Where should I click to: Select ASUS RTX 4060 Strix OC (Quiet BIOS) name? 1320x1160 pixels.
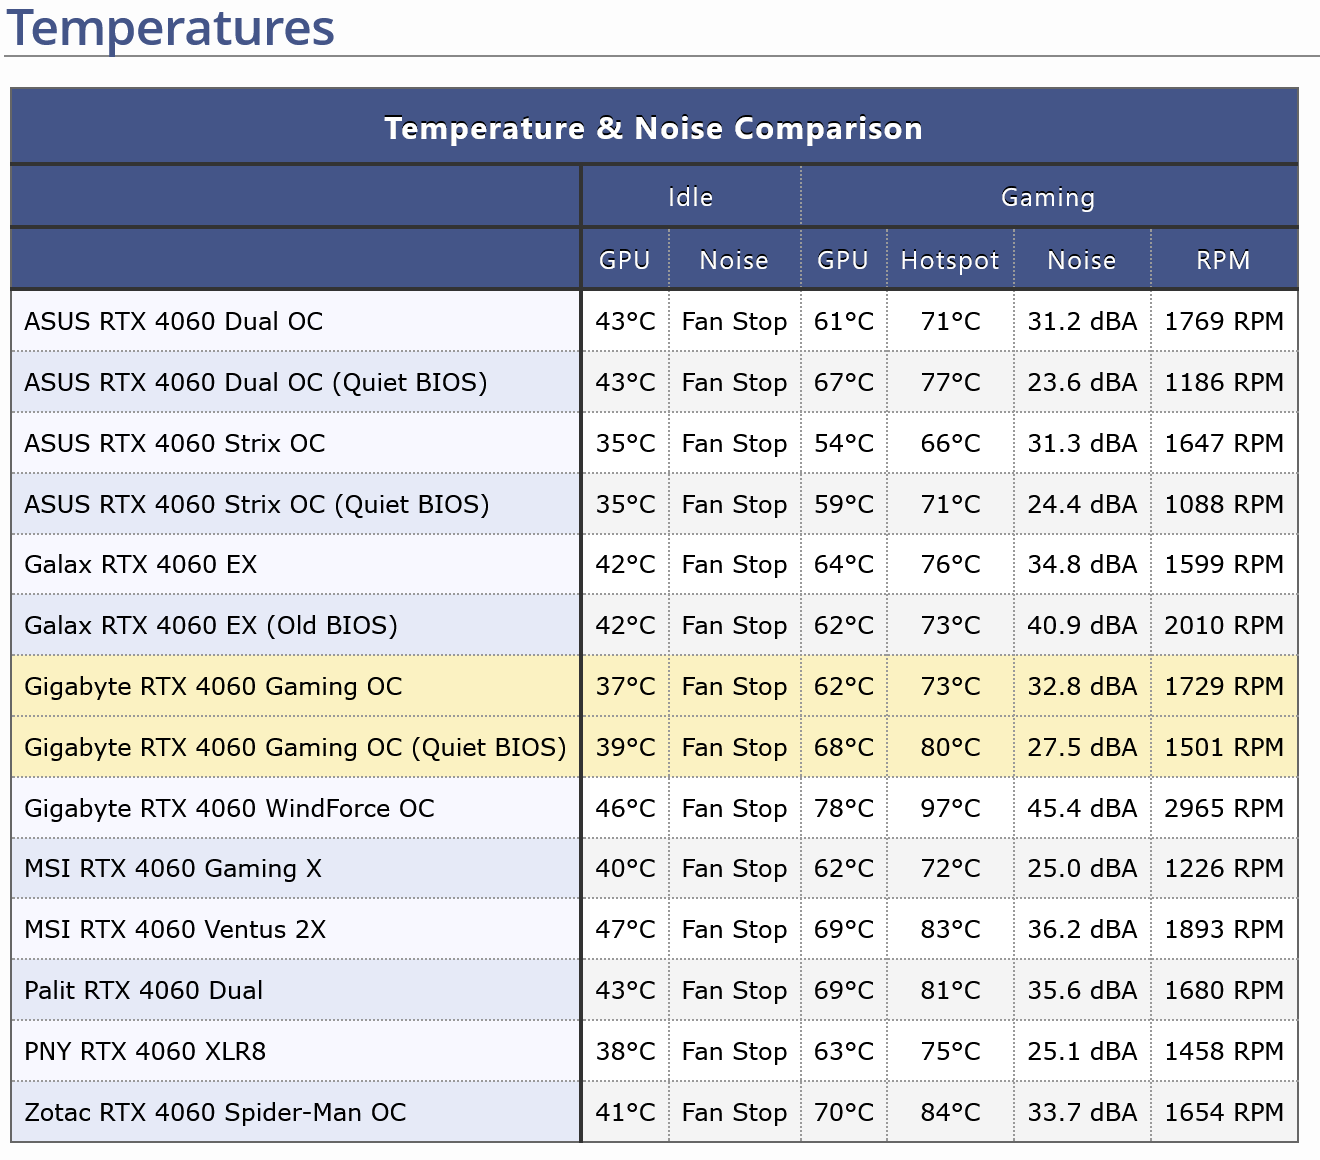pyautogui.click(x=257, y=504)
